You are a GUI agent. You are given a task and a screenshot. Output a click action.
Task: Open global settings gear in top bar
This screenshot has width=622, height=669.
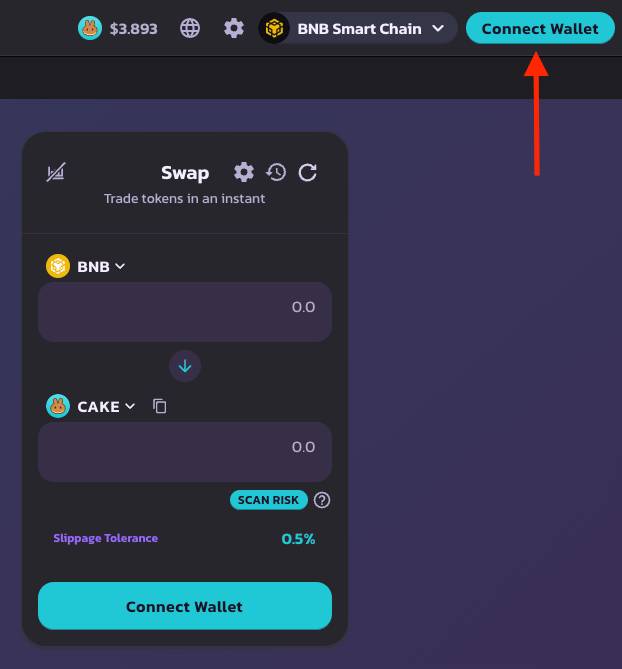(234, 29)
